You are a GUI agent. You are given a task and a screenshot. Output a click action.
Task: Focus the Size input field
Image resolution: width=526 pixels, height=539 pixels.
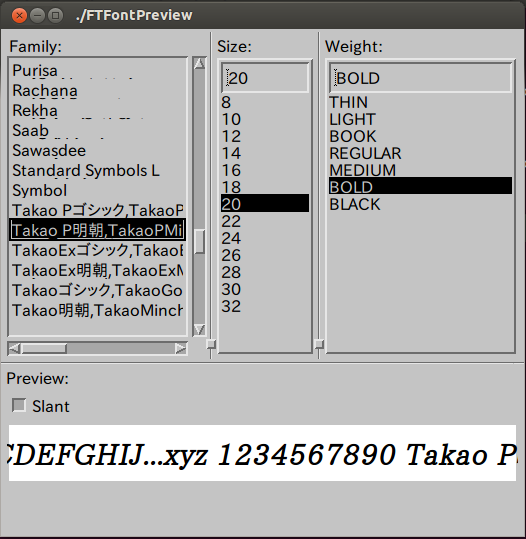(x=265, y=78)
